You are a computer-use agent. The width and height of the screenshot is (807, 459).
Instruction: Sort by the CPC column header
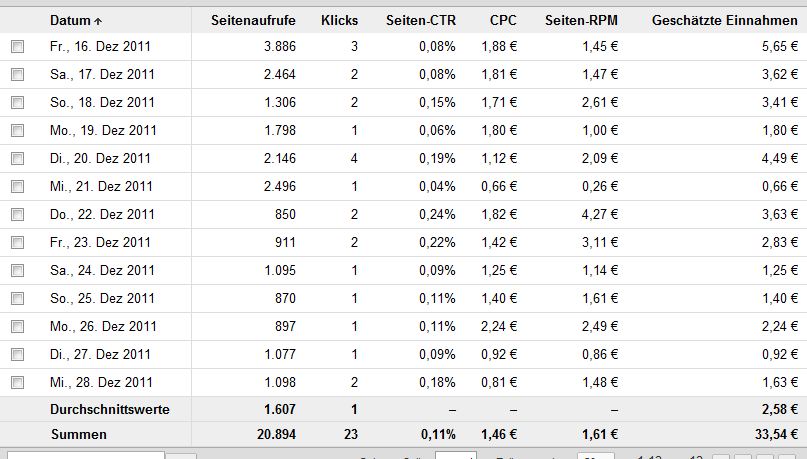(x=503, y=21)
